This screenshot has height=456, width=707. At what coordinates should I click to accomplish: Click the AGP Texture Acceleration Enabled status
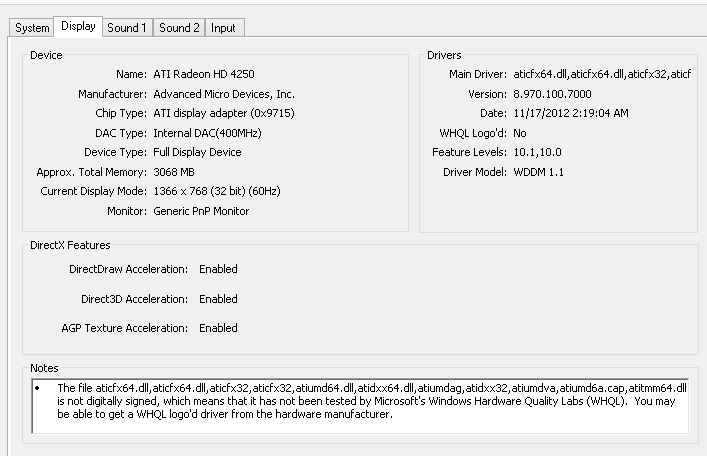click(x=218, y=328)
